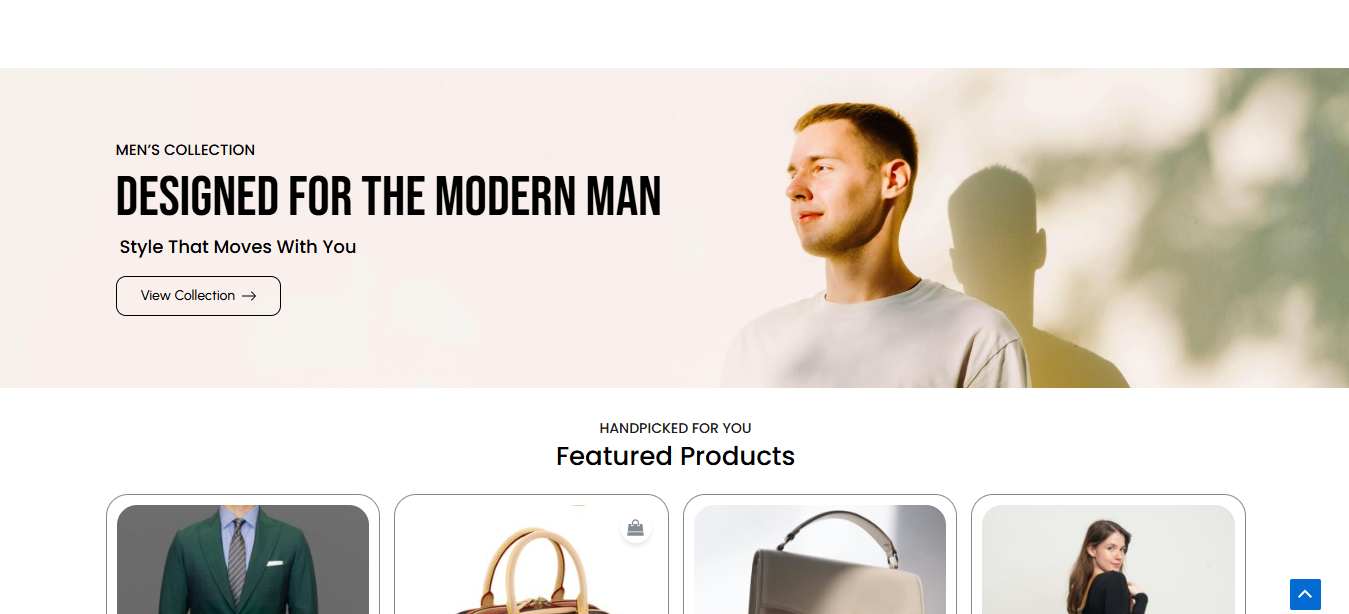Click the Style That Moves With You tagline

pos(238,247)
